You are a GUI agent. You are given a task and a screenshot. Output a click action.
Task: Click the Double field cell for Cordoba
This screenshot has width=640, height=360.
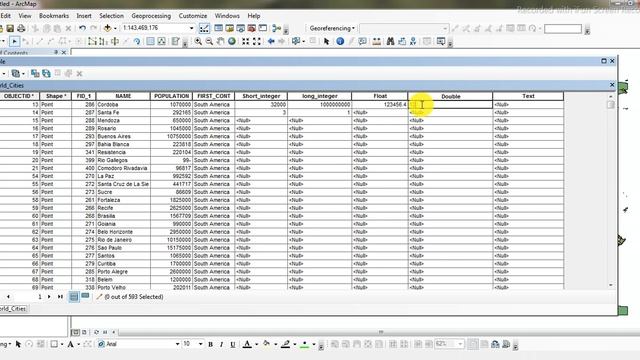coord(451,104)
